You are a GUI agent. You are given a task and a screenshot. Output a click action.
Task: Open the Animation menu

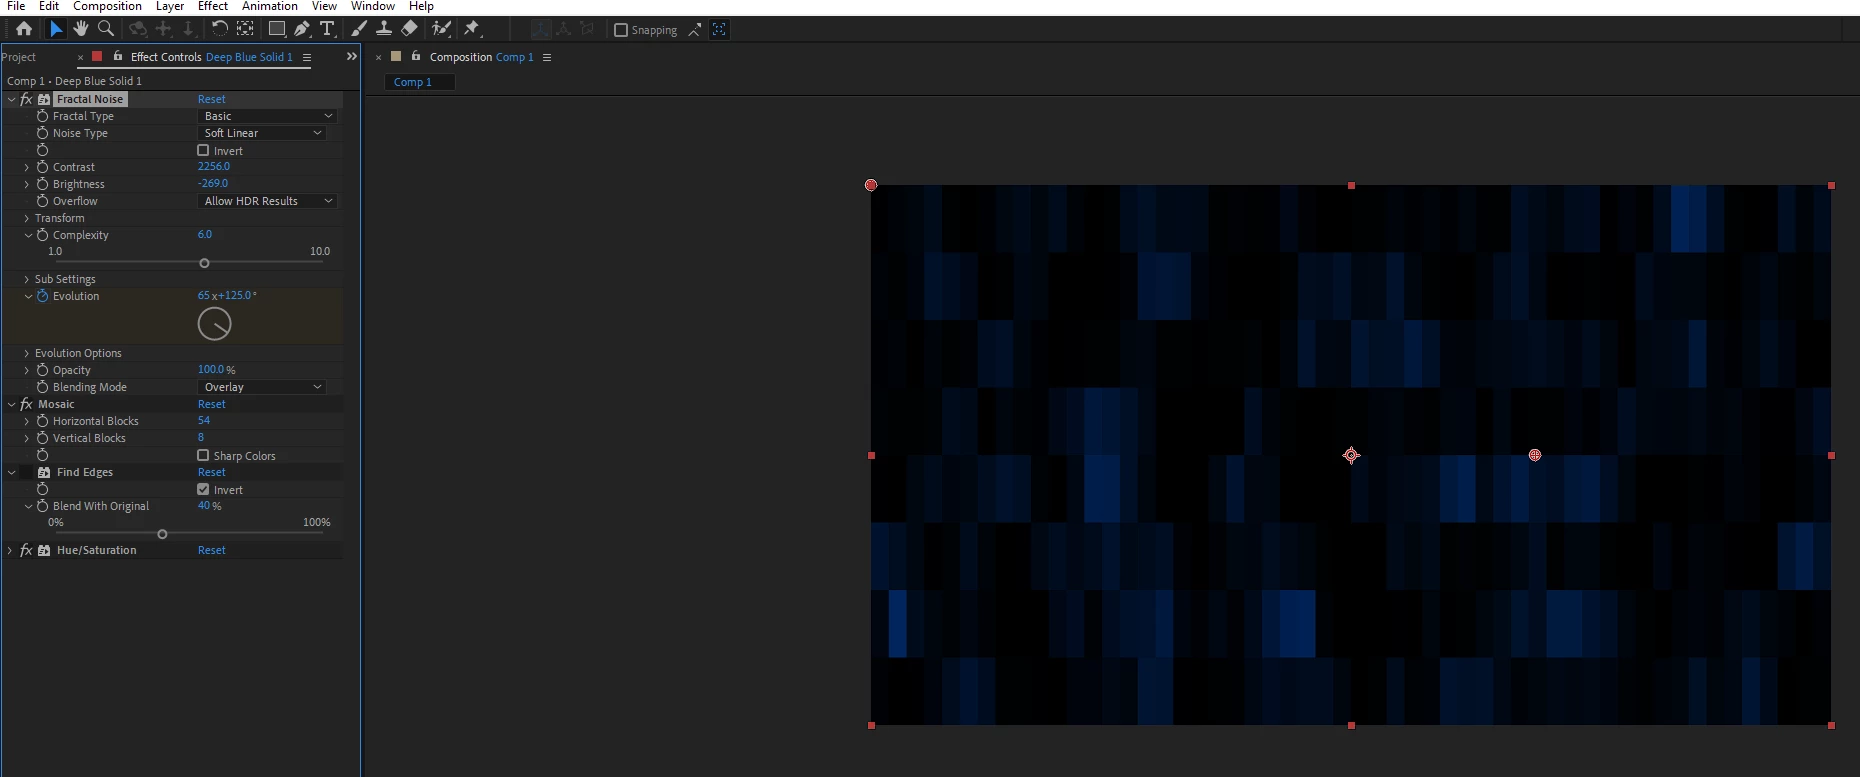click(270, 6)
